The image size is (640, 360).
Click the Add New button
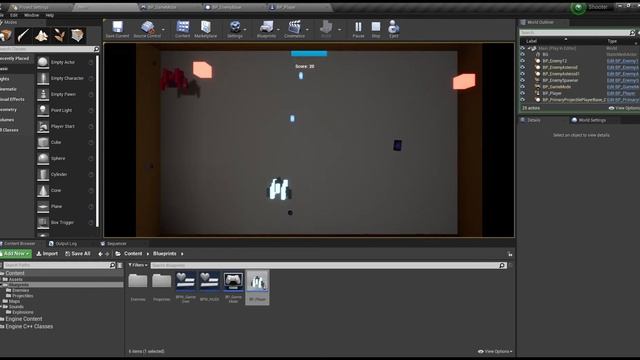(x=16, y=254)
